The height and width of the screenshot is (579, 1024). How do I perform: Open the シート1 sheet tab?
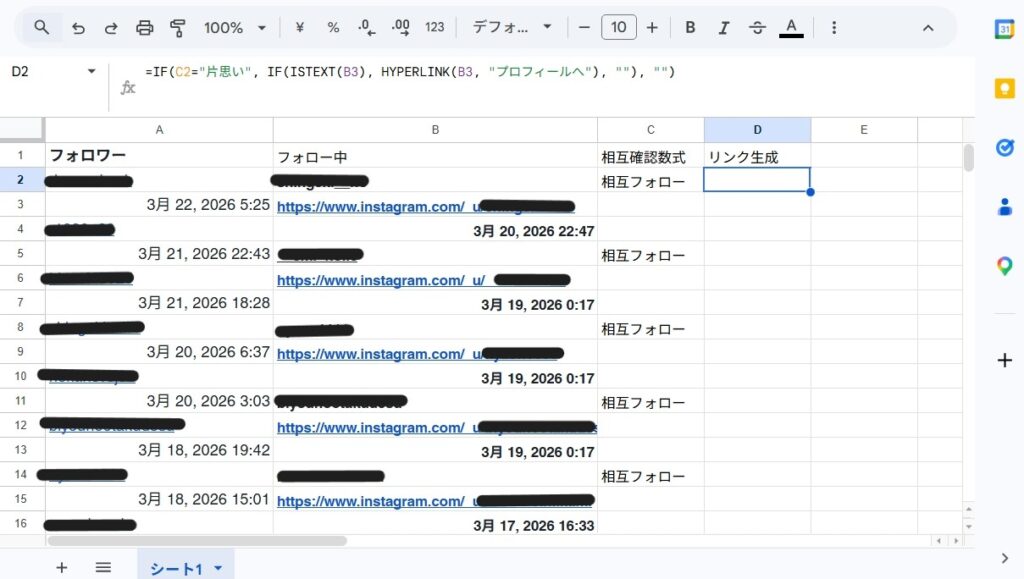(177, 568)
